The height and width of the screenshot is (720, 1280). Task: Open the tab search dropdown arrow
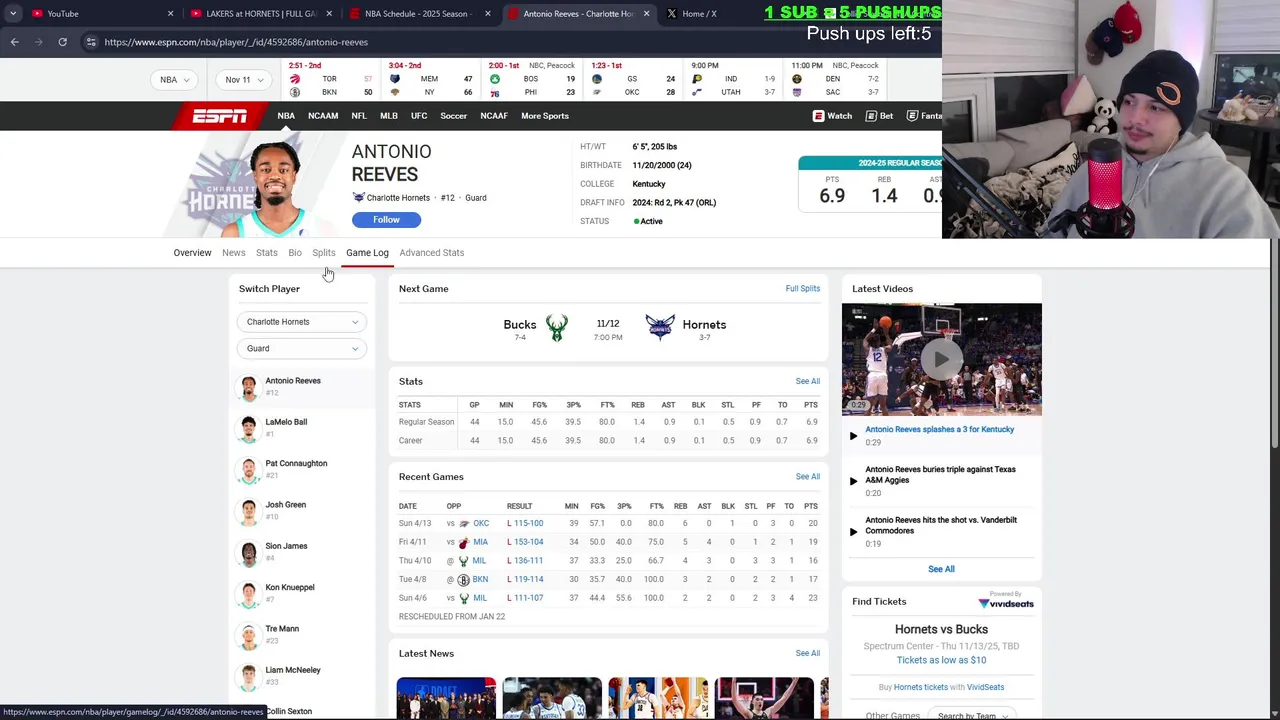(x=13, y=13)
